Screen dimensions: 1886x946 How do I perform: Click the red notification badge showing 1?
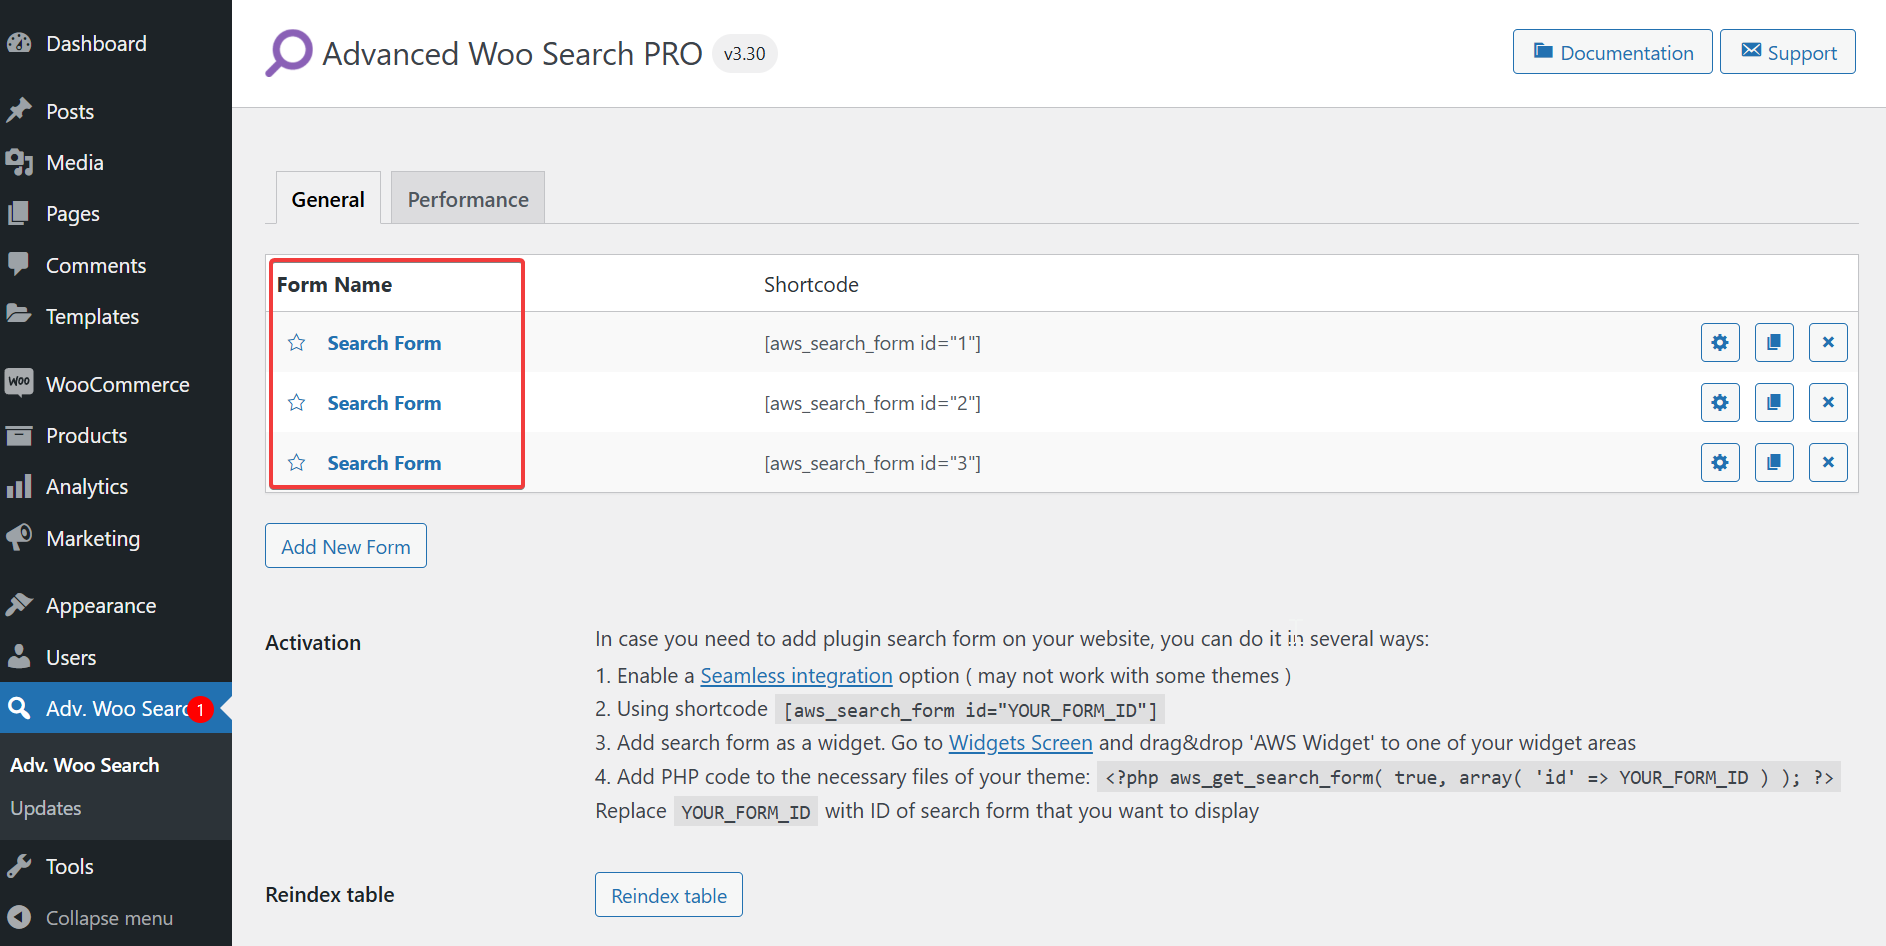point(200,709)
